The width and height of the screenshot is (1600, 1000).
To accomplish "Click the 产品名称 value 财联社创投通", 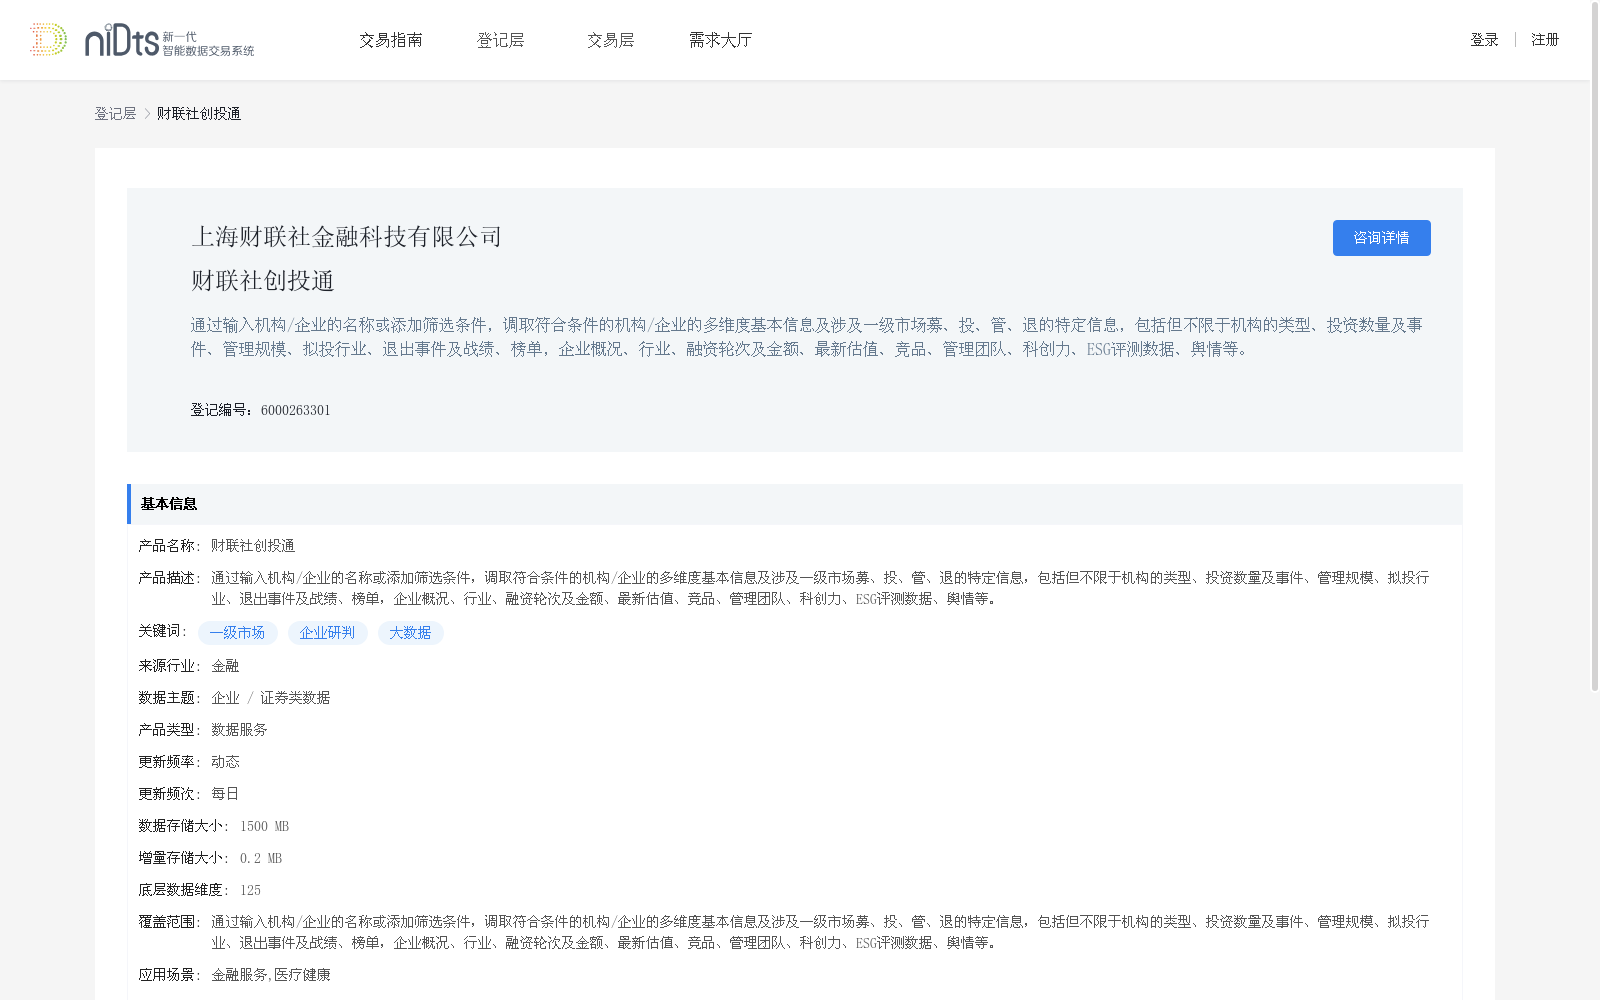I will [x=253, y=546].
